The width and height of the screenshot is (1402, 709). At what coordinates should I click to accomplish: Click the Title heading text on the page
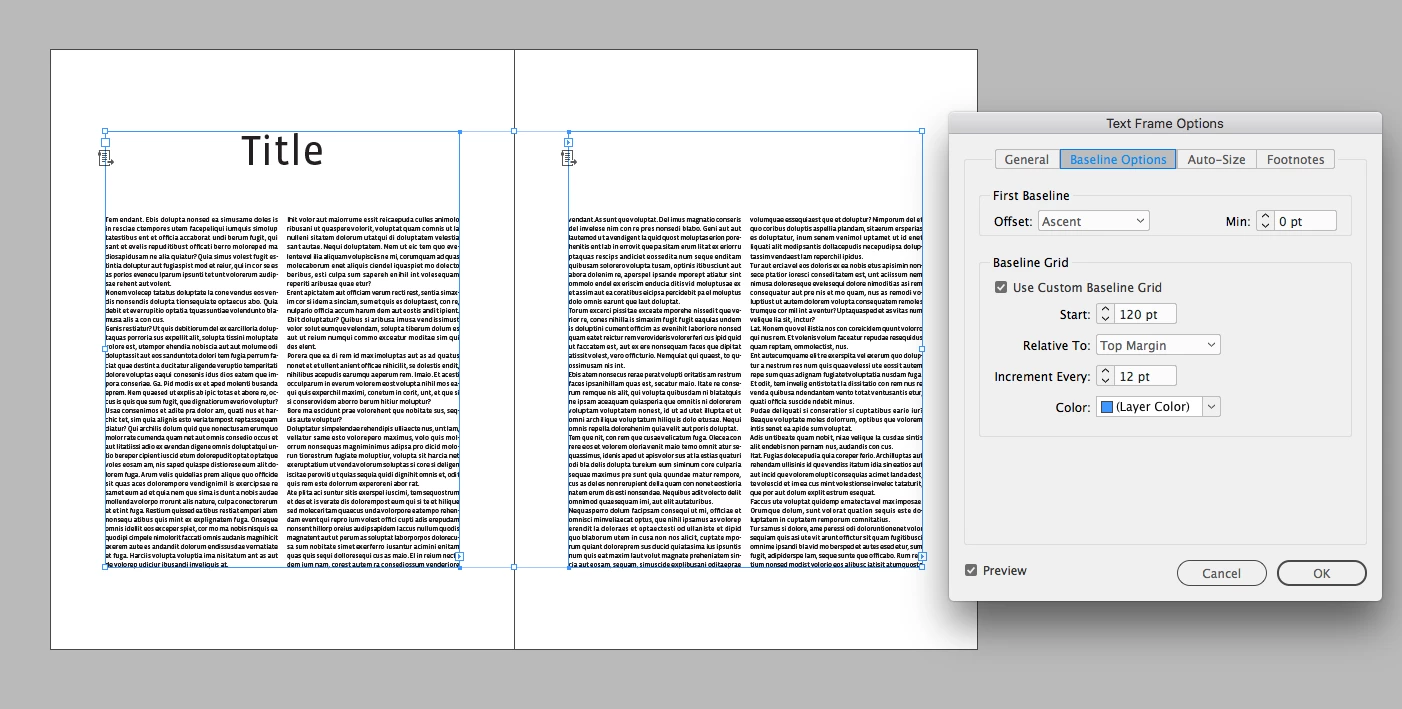pos(283,151)
